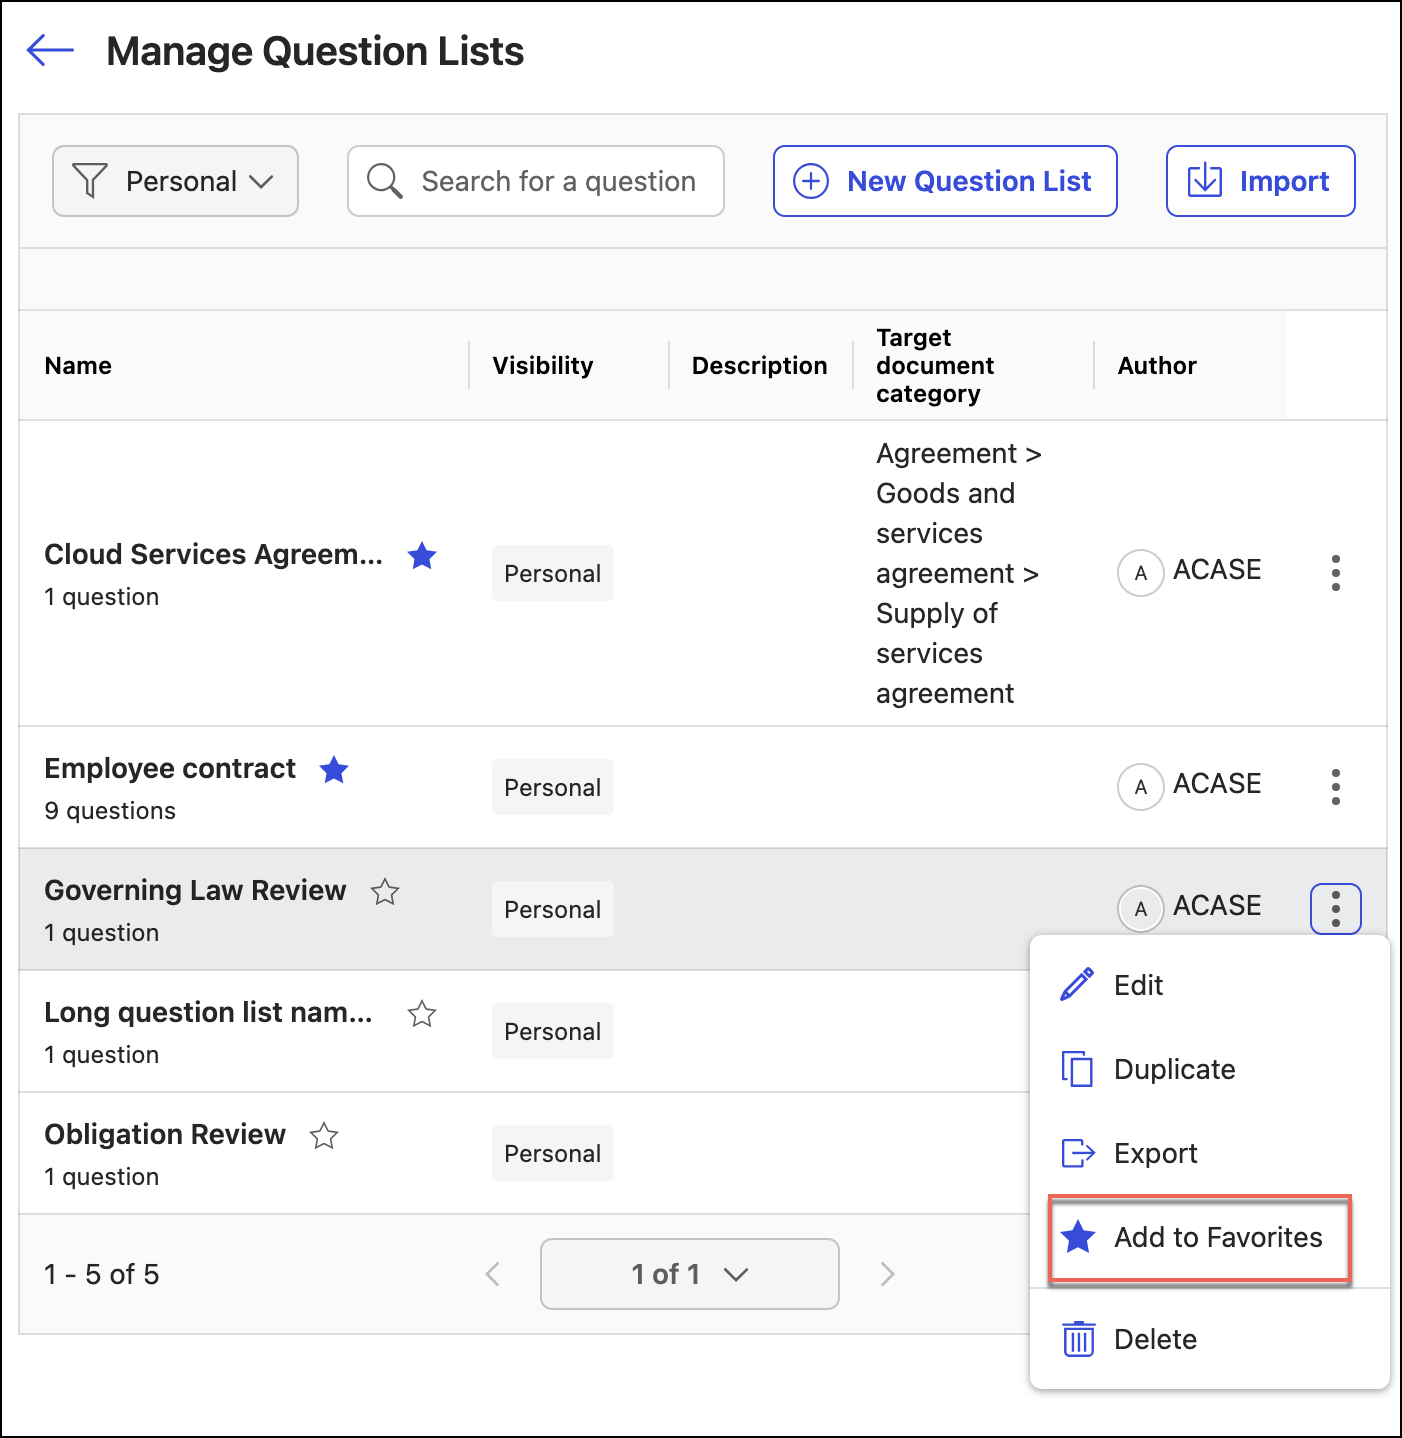Unfavorite the Cloud Services Agreement list star
1402x1438 pixels.
pyautogui.click(x=422, y=556)
